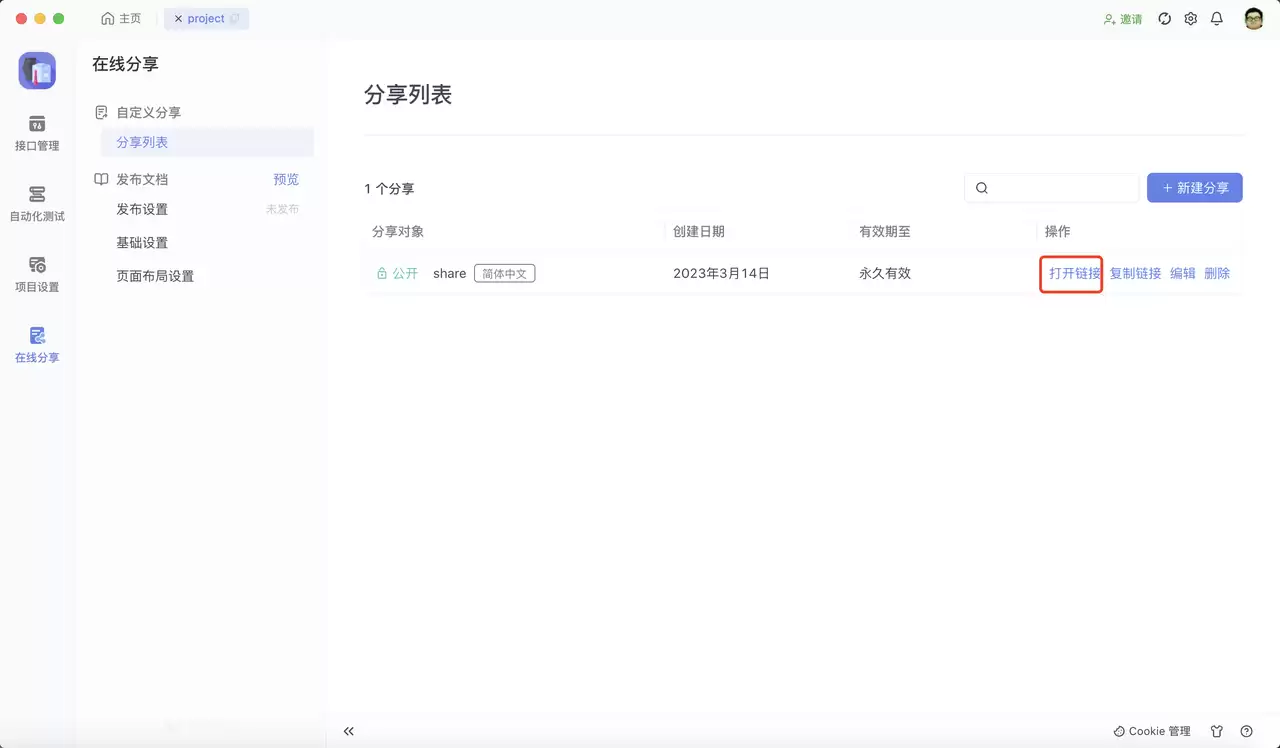1280x748 pixels.
Task: Open the 项目设置 sidebar section
Action: pos(37,274)
